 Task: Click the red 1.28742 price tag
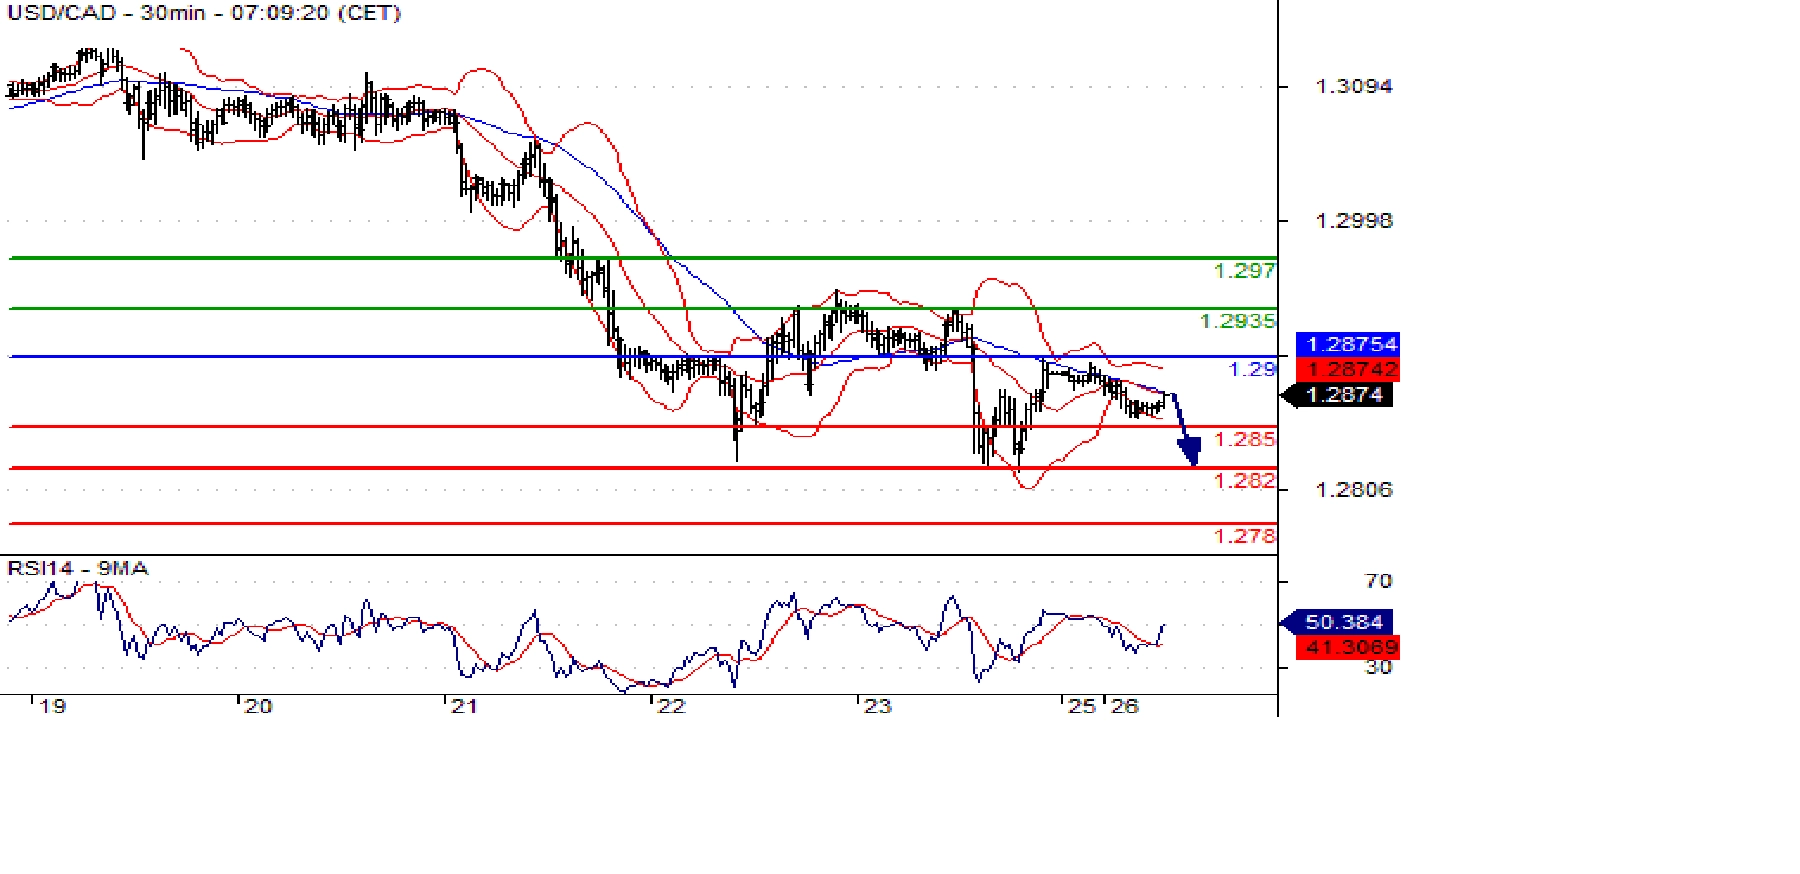pos(1348,370)
